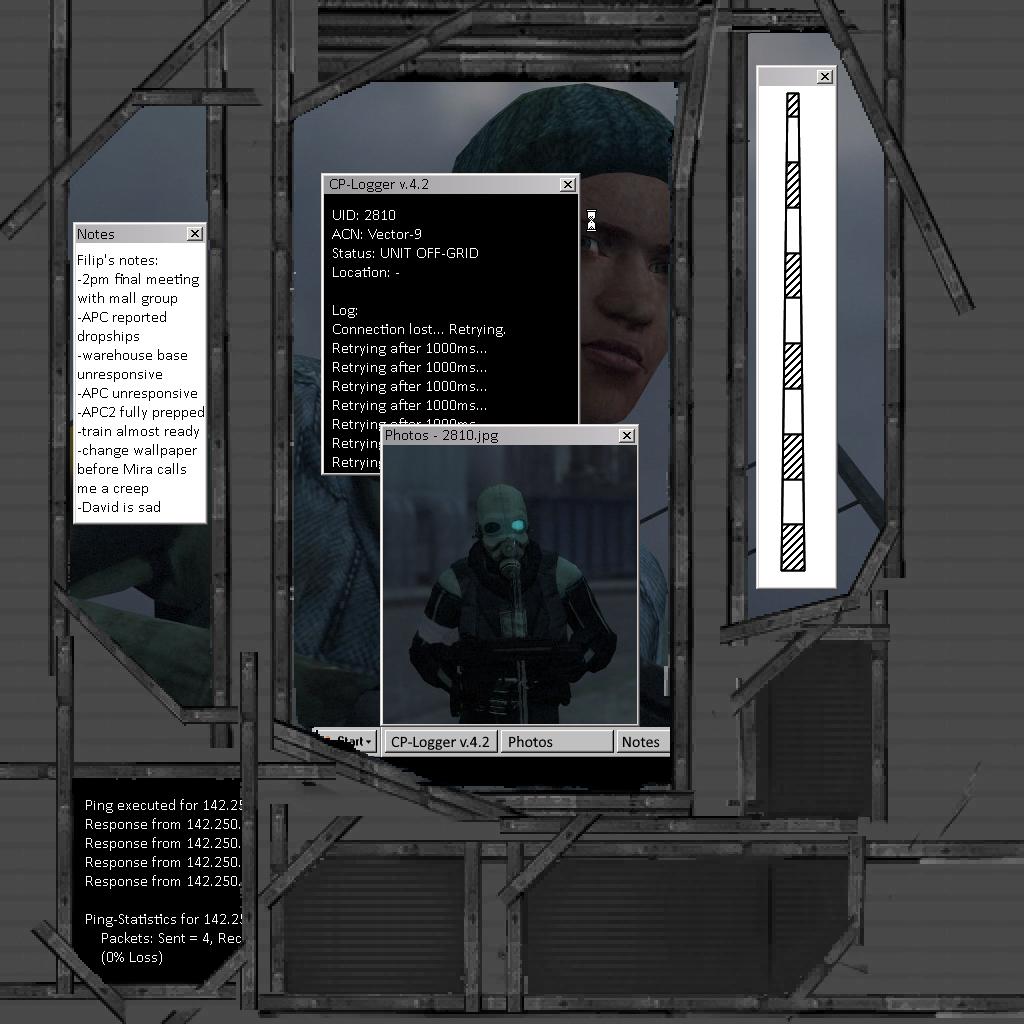Select the UID: 2810 text

tap(364, 215)
